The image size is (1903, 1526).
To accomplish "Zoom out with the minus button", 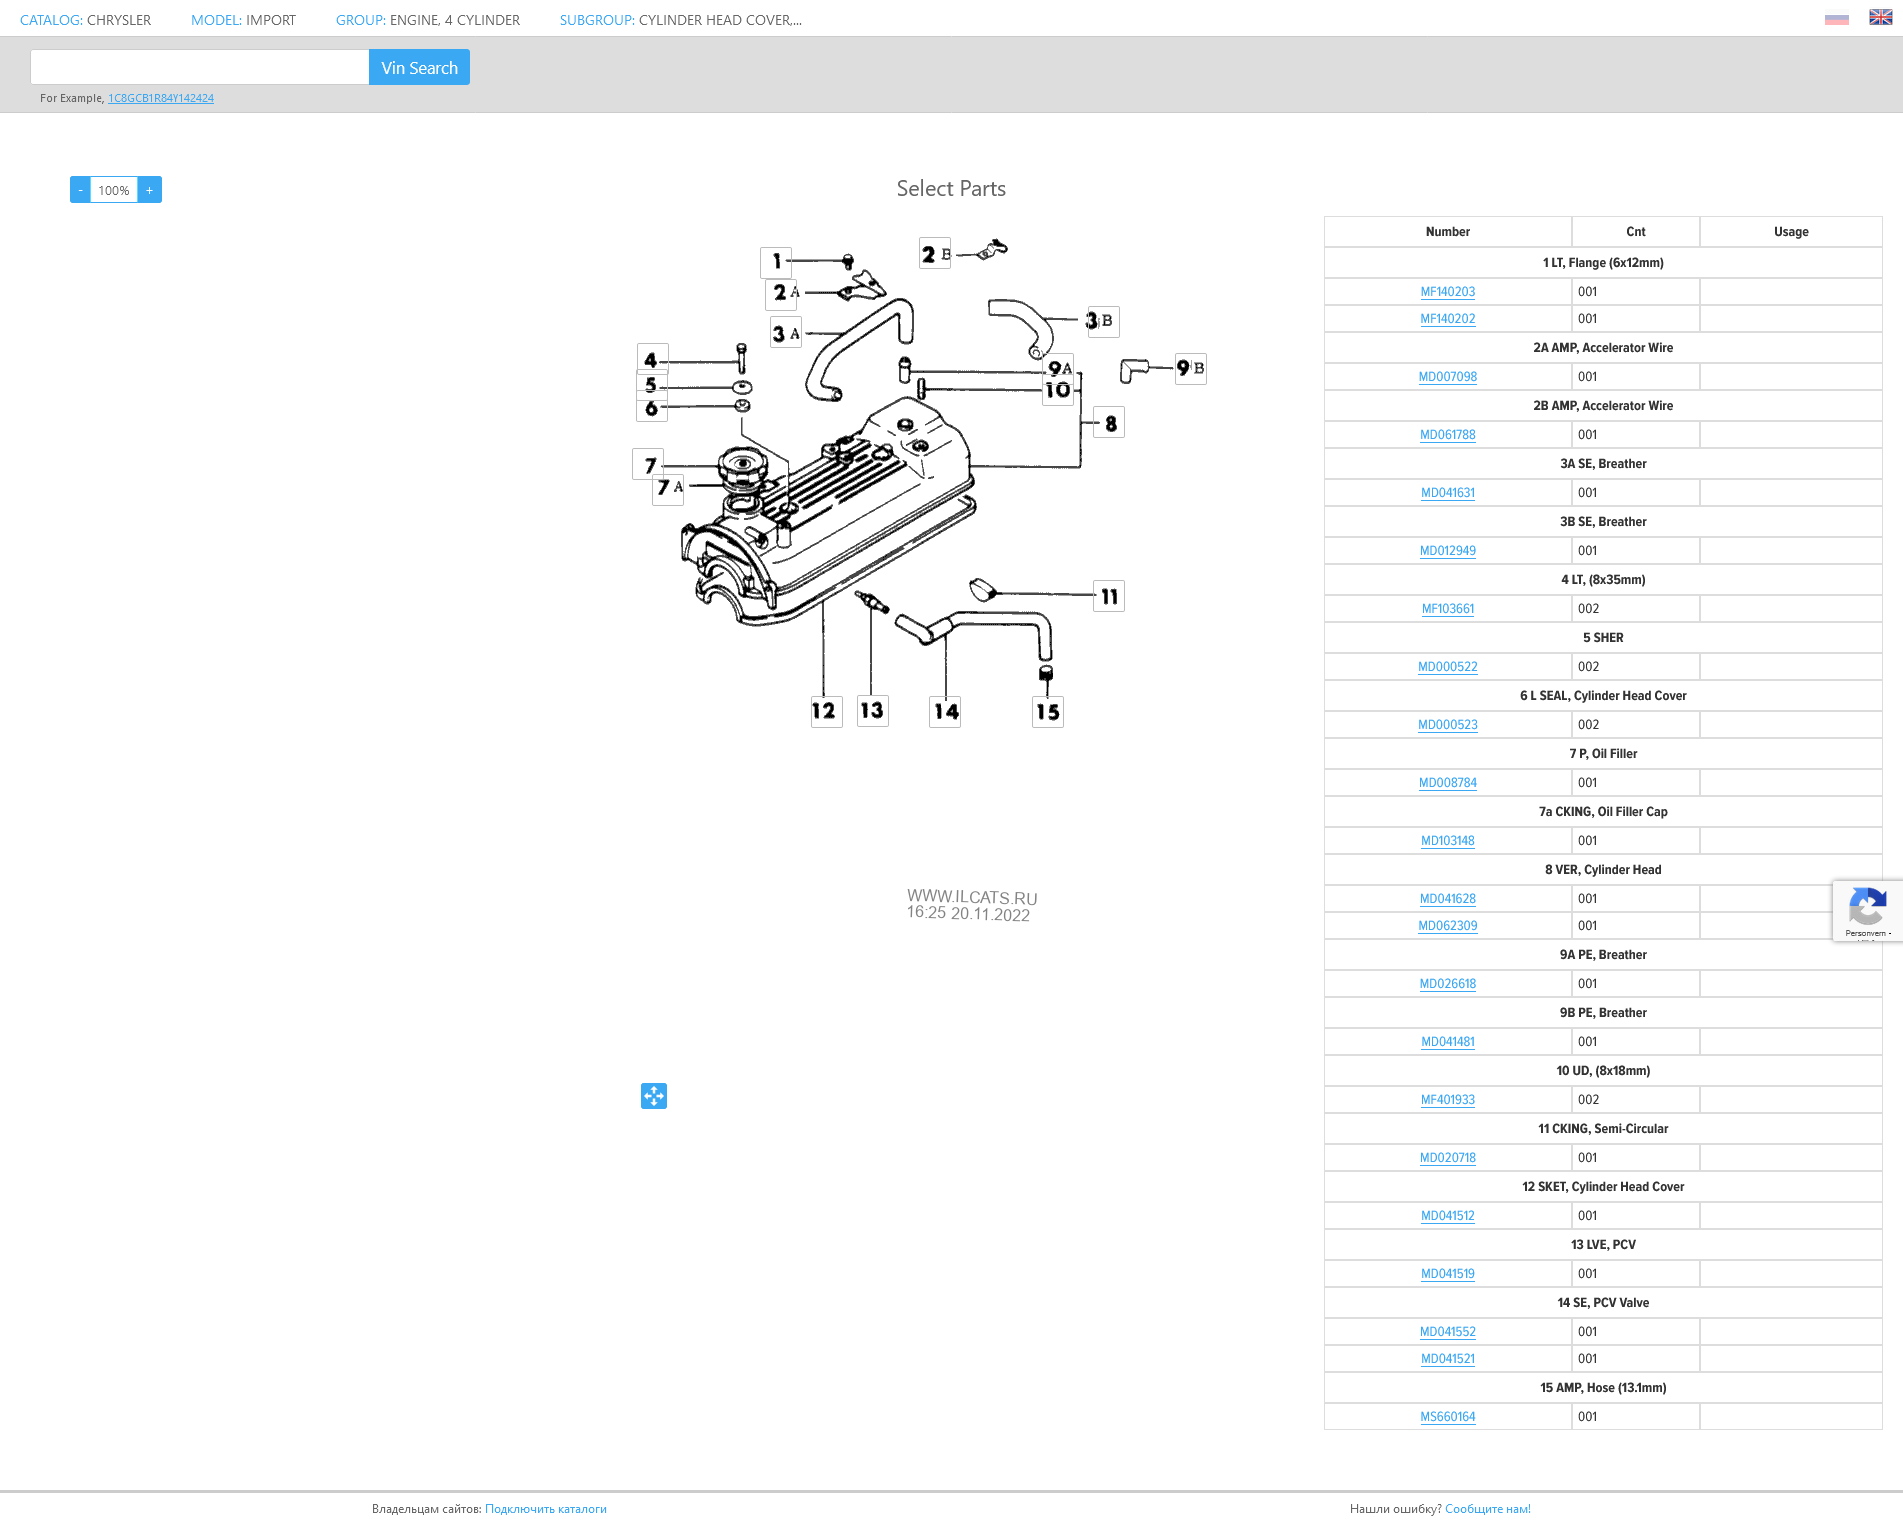I will [80, 190].
